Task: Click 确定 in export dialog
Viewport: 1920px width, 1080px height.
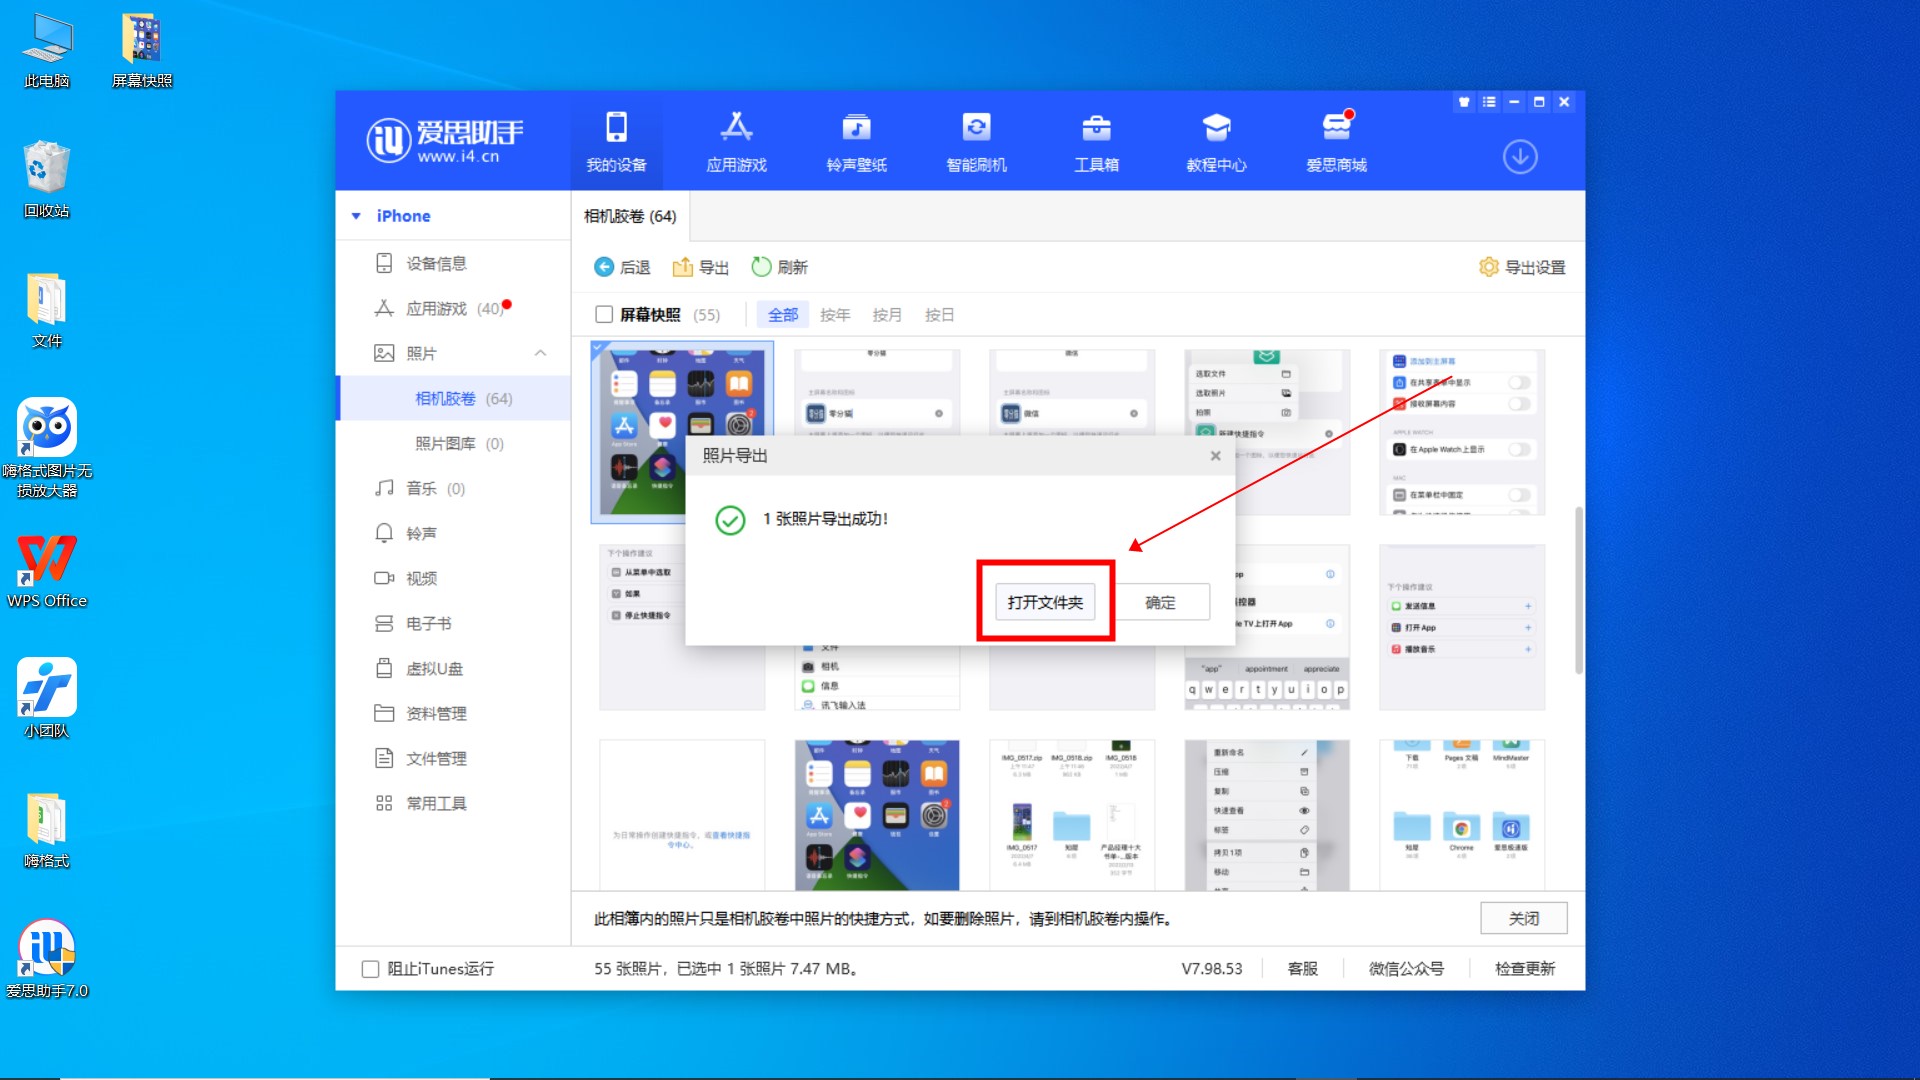Action: coord(1160,602)
